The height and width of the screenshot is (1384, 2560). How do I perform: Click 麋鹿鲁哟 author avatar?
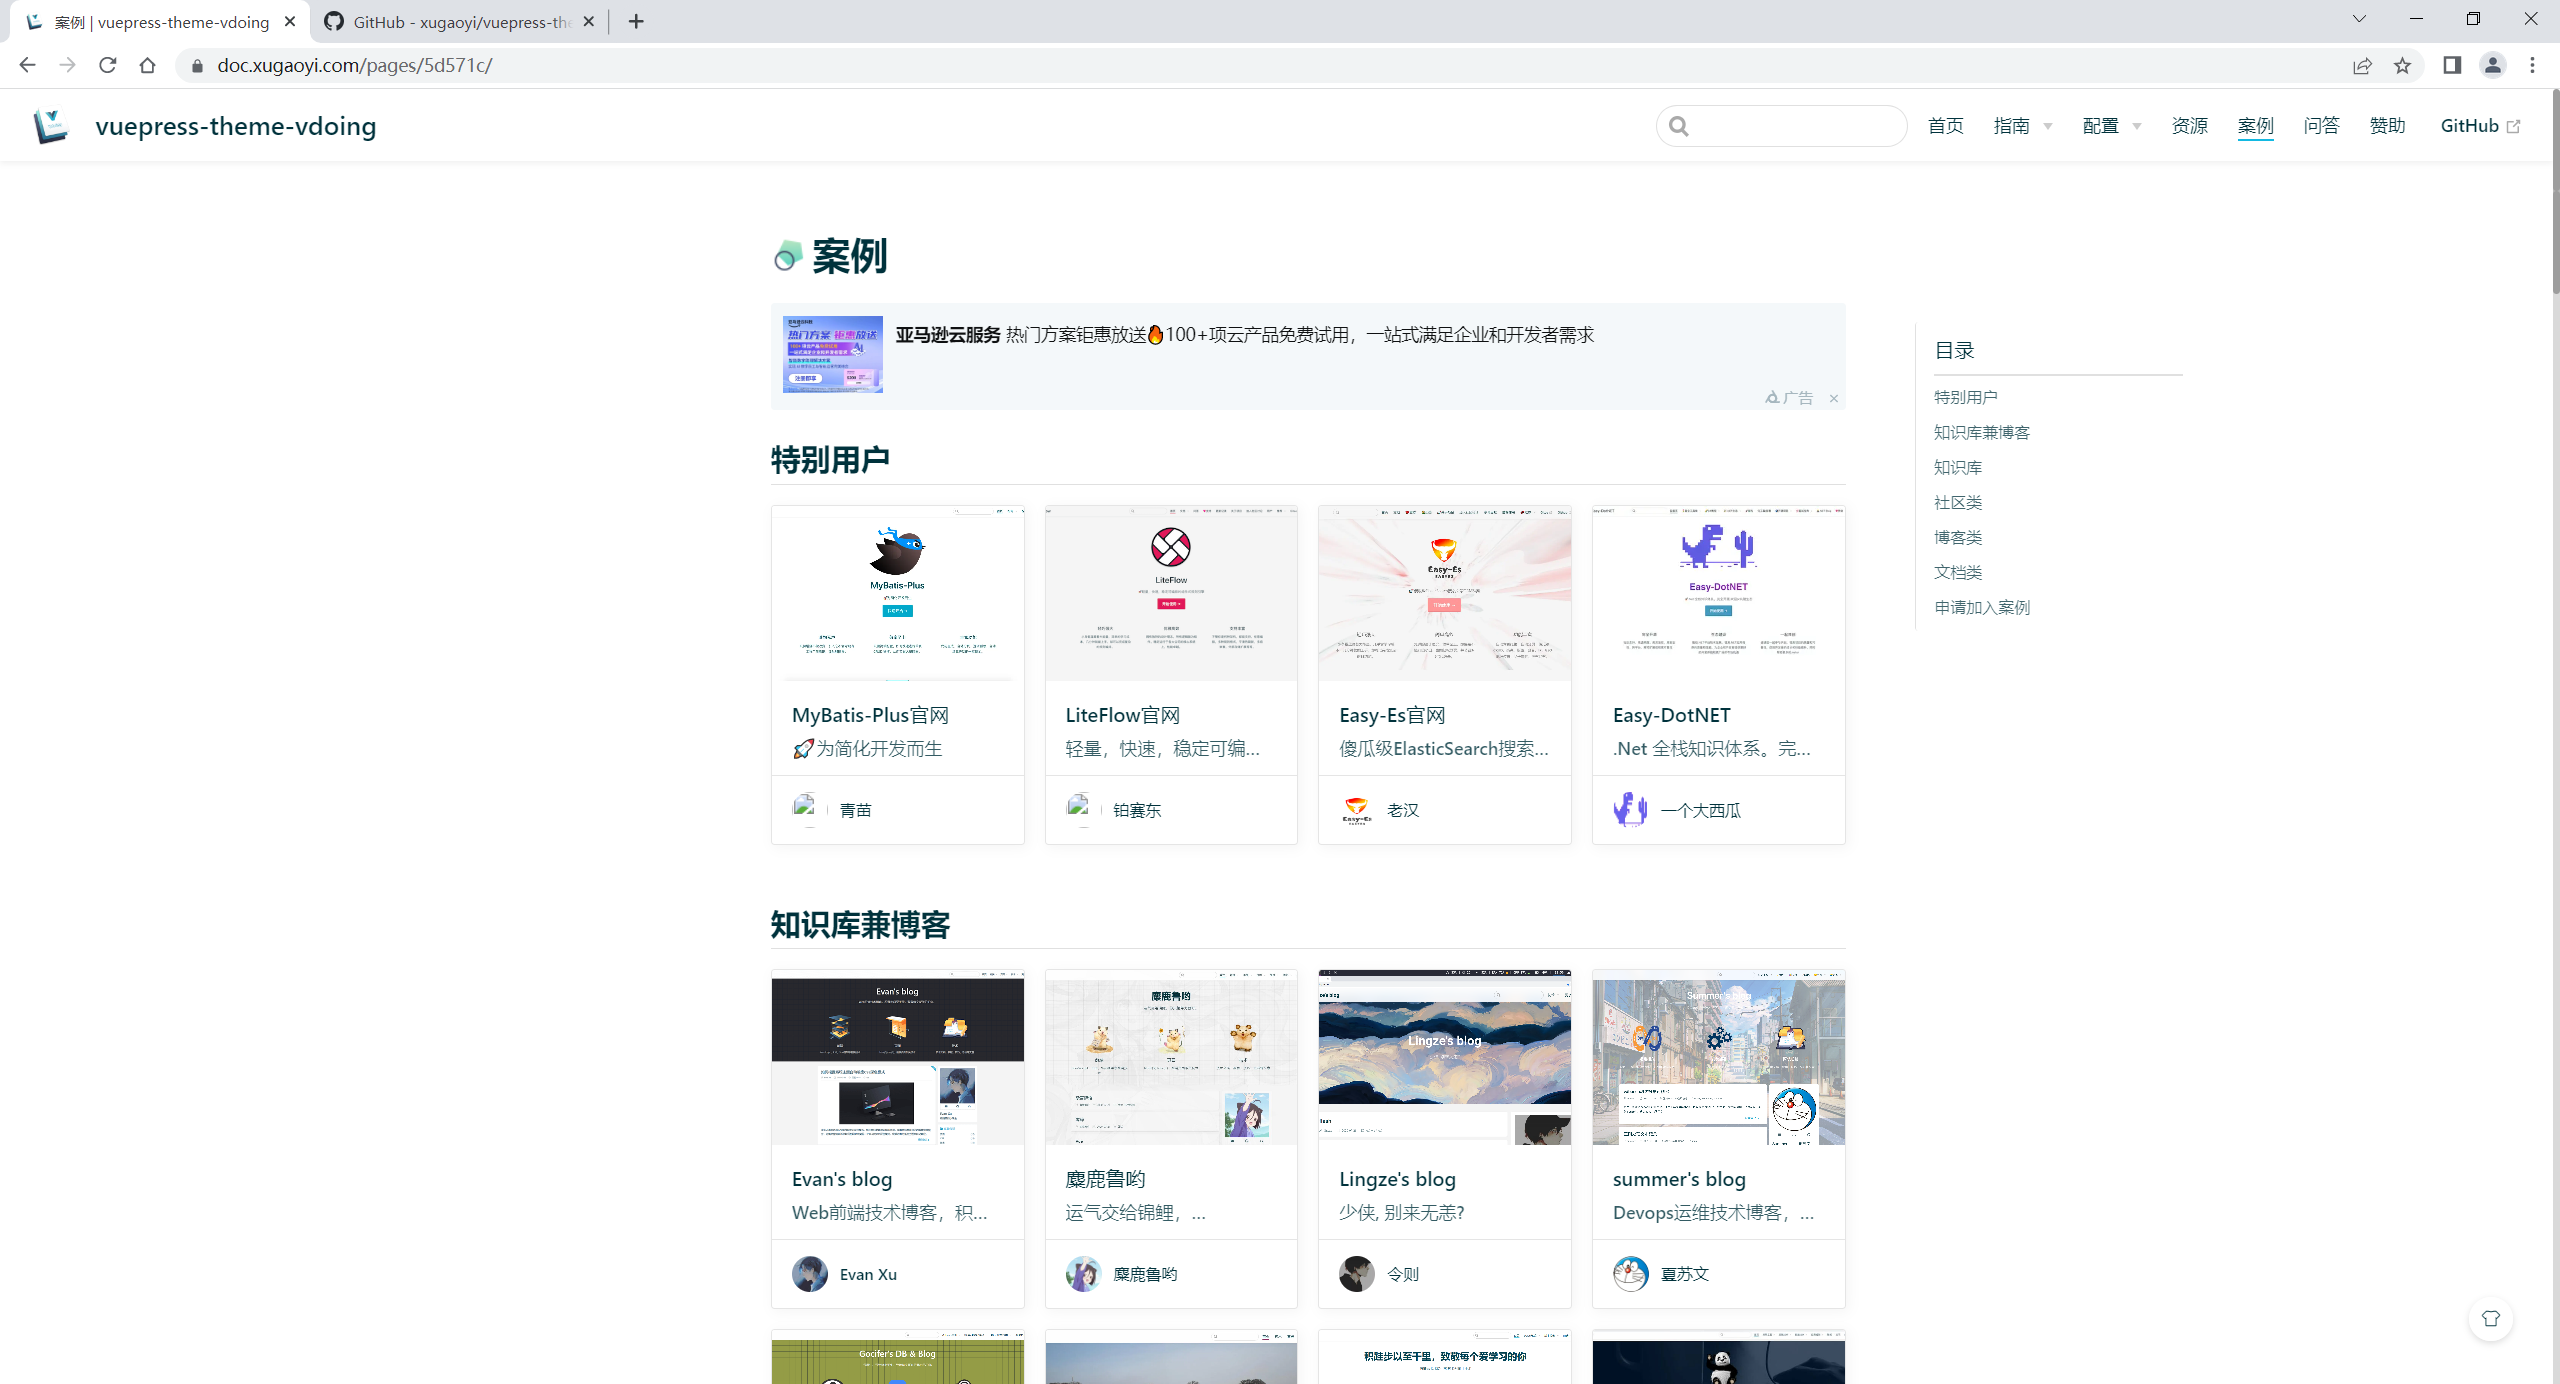(x=1083, y=1274)
